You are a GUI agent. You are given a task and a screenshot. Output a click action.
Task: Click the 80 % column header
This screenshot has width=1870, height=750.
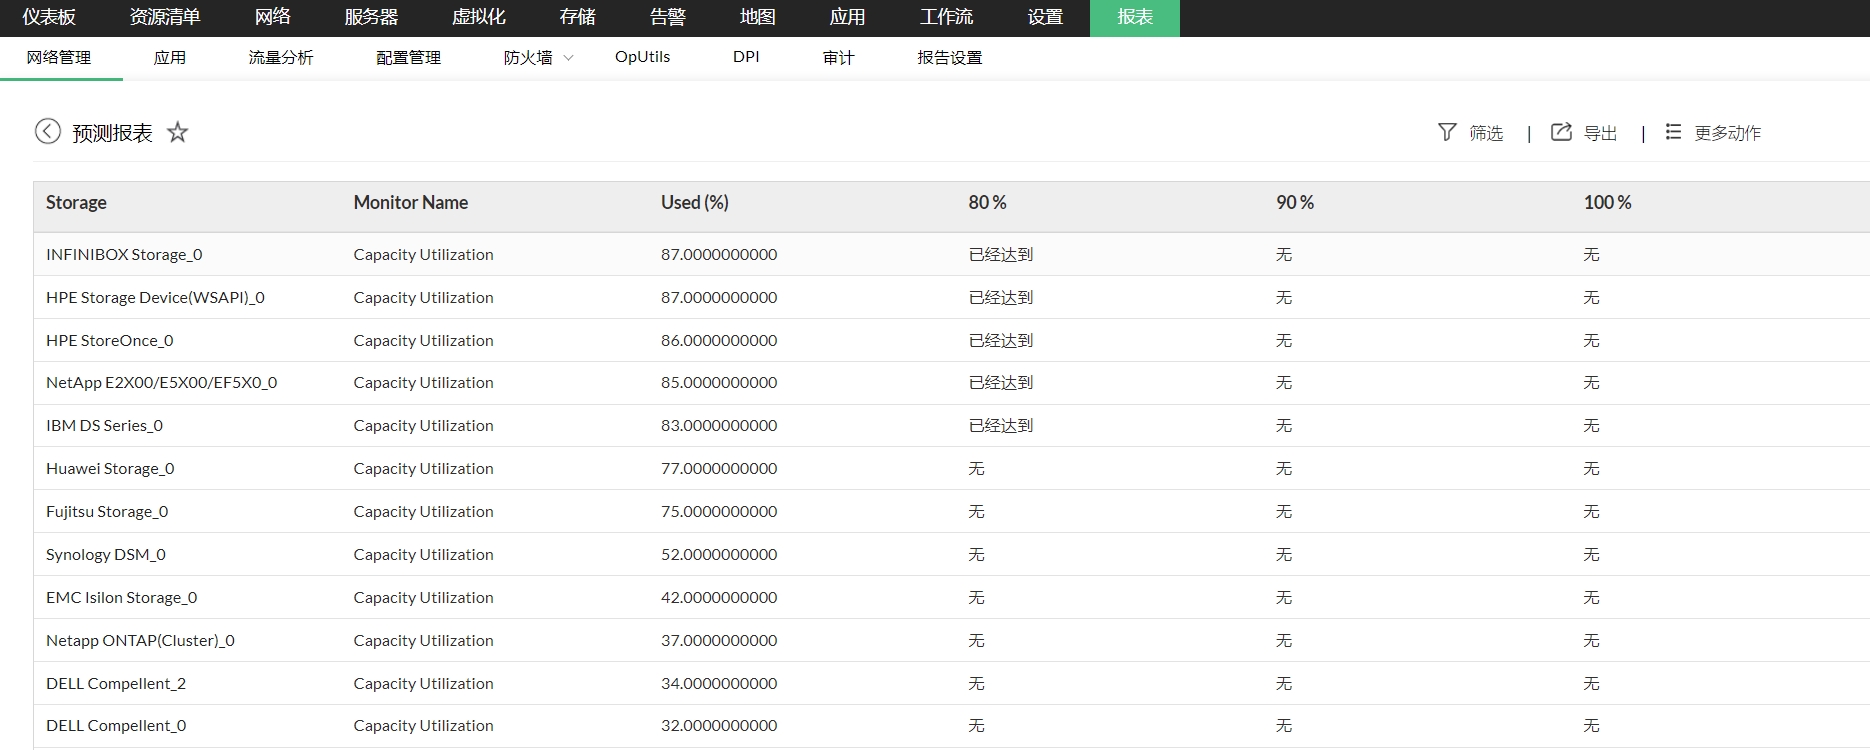988,203
